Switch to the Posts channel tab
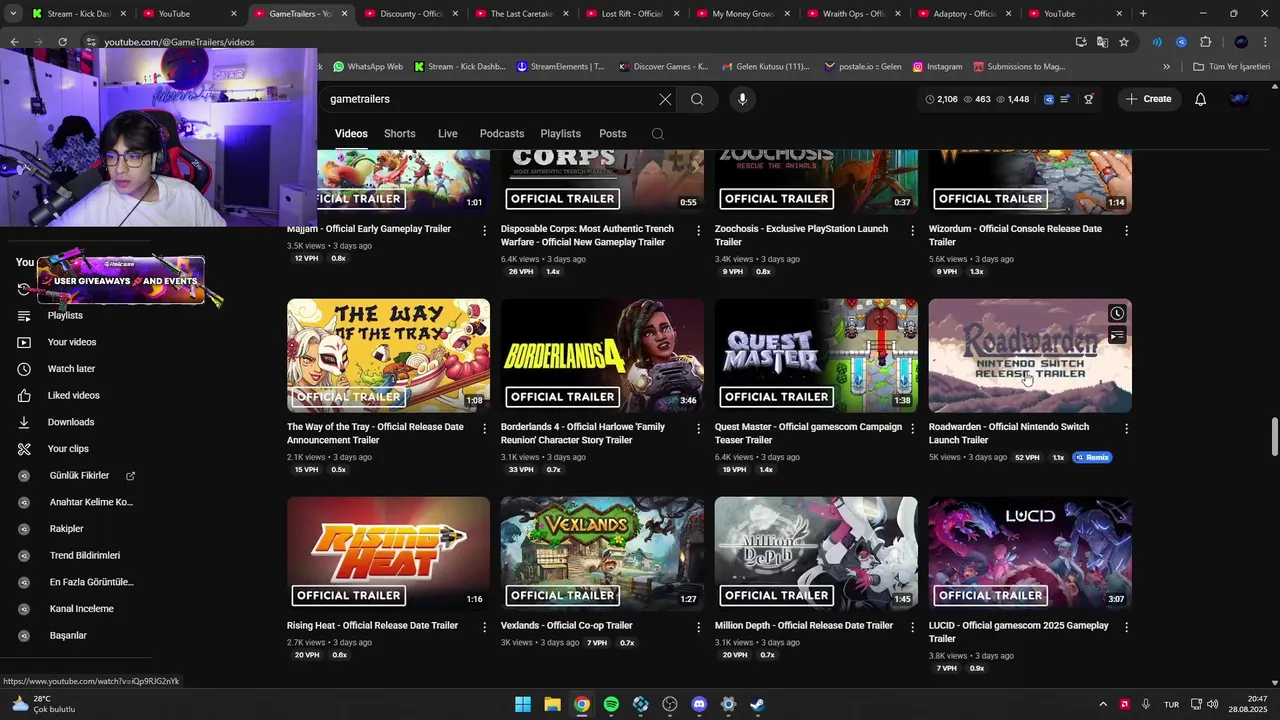 click(x=612, y=134)
